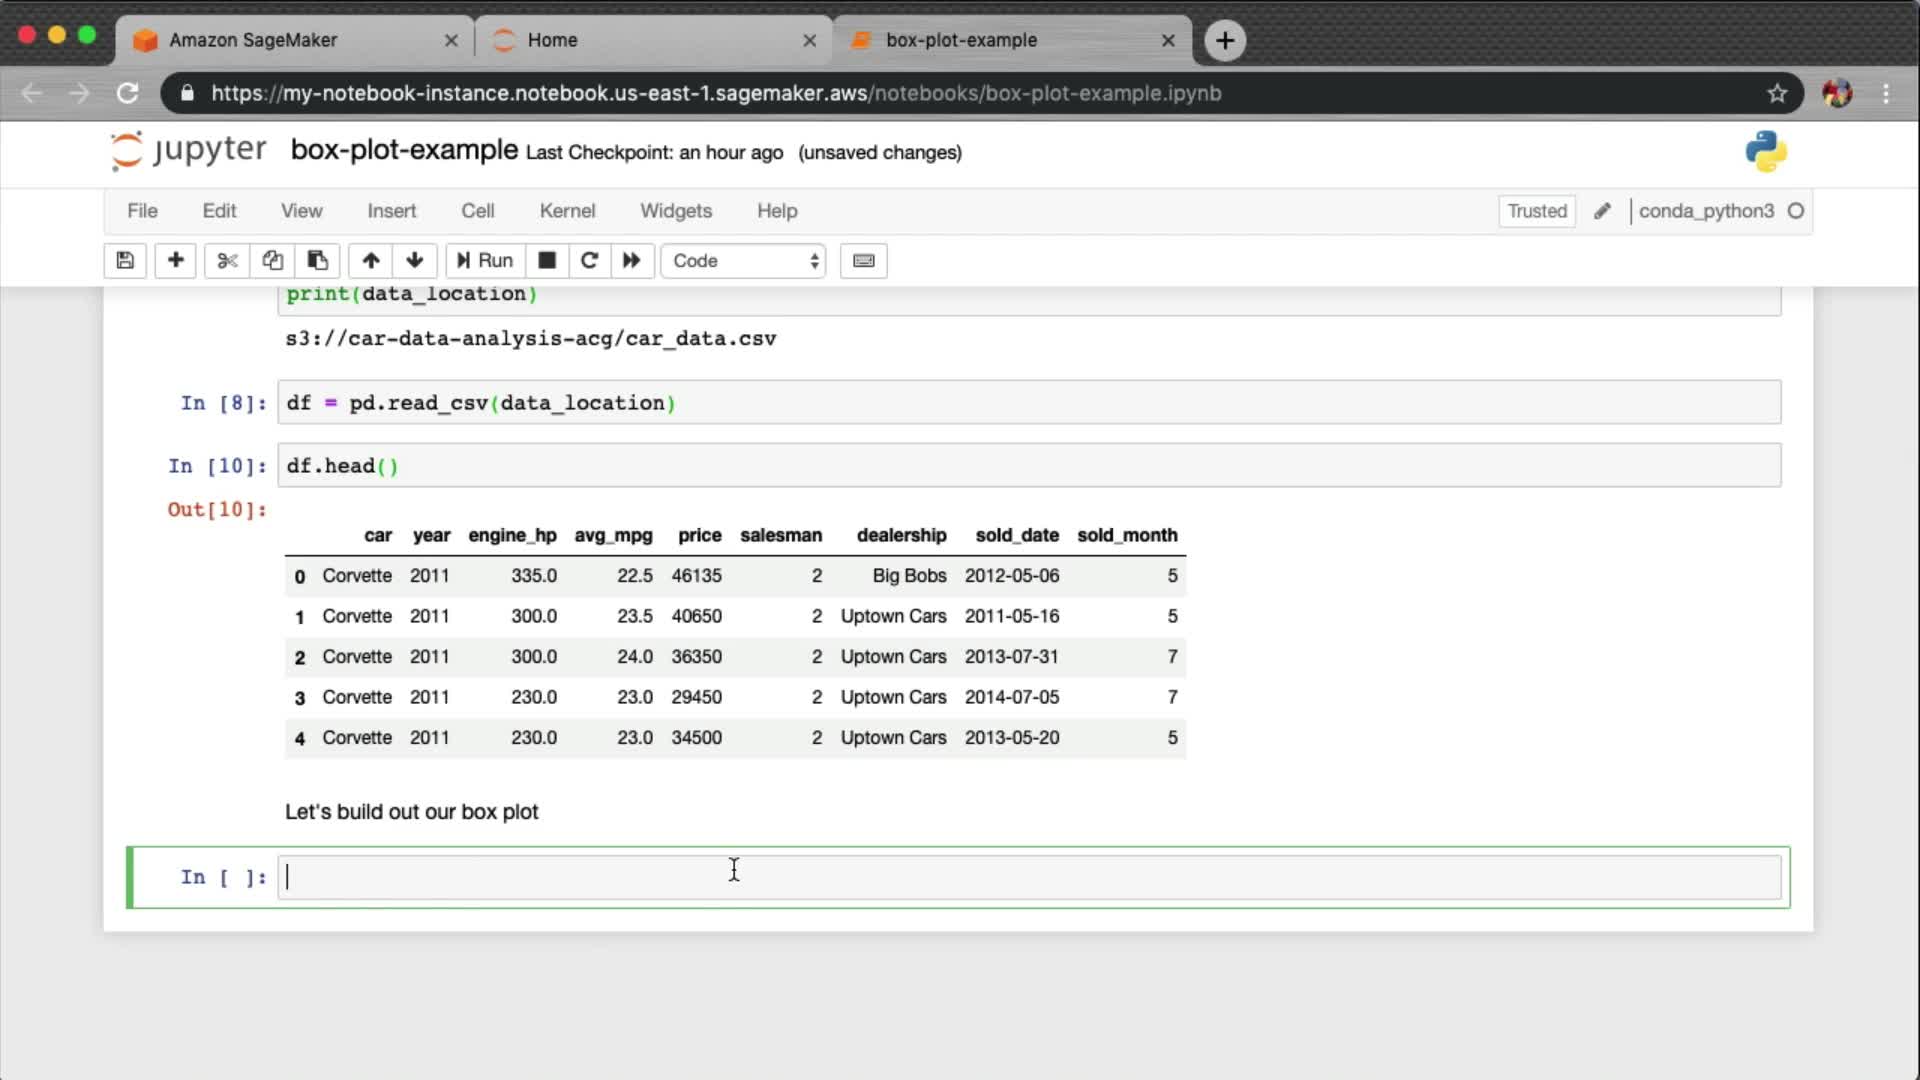Viewport: 1920px width, 1080px height.
Task: Paste cells below icon
Action: (x=317, y=261)
